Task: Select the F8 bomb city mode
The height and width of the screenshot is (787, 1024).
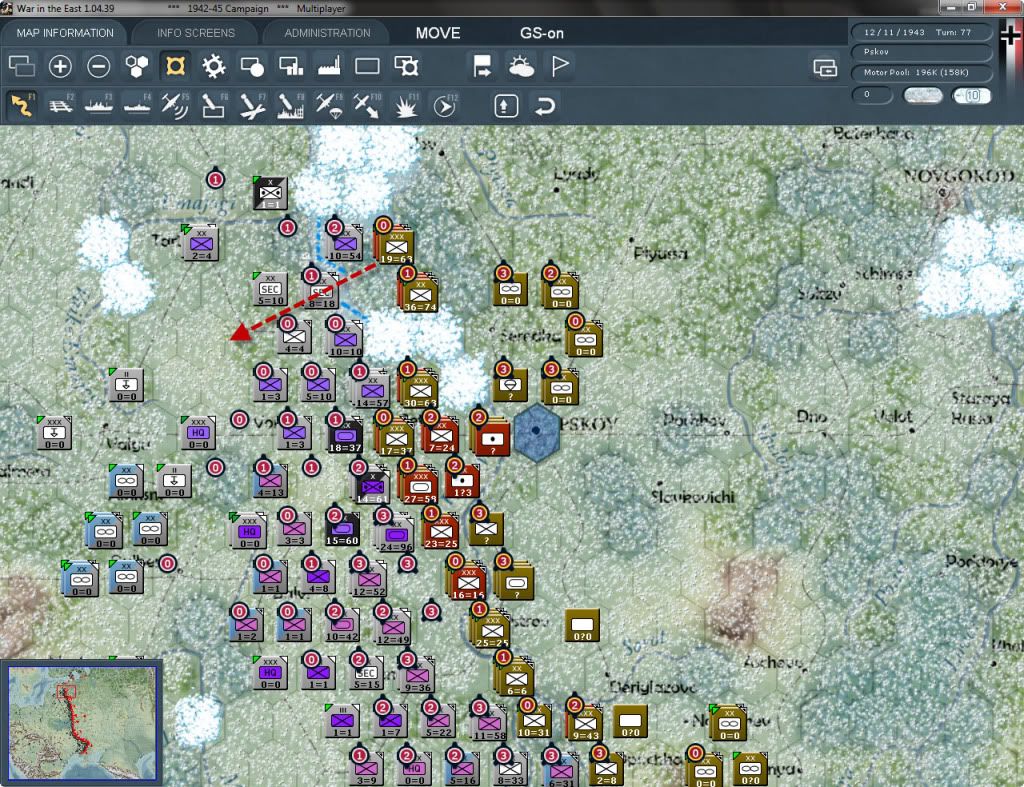Action: coord(290,105)
